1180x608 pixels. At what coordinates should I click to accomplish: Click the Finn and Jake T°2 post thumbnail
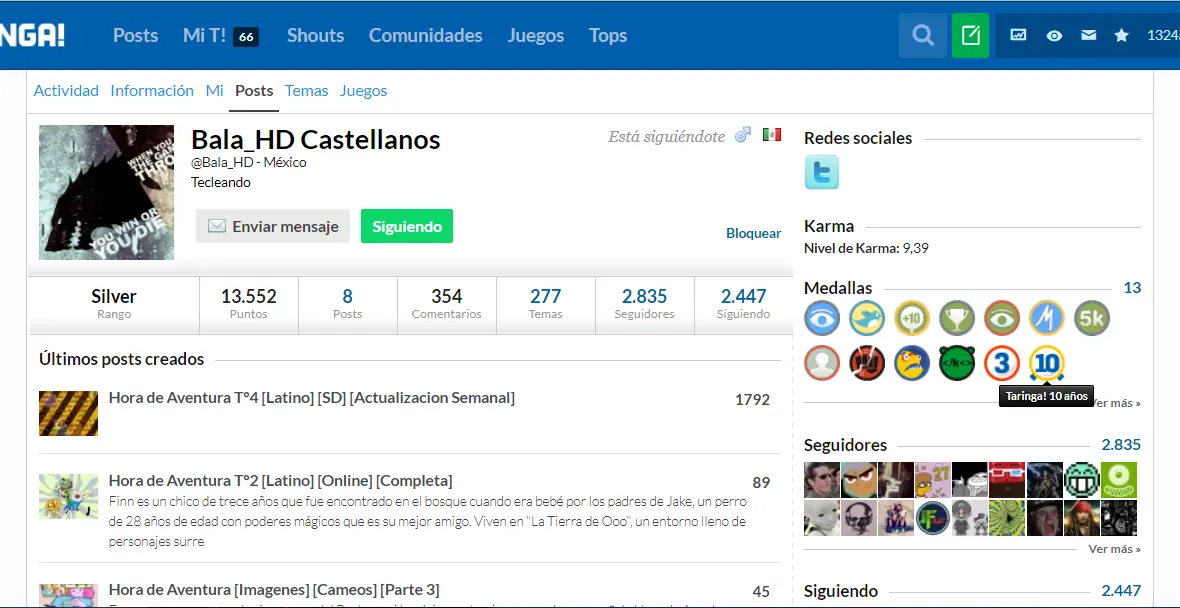(68, 496)
